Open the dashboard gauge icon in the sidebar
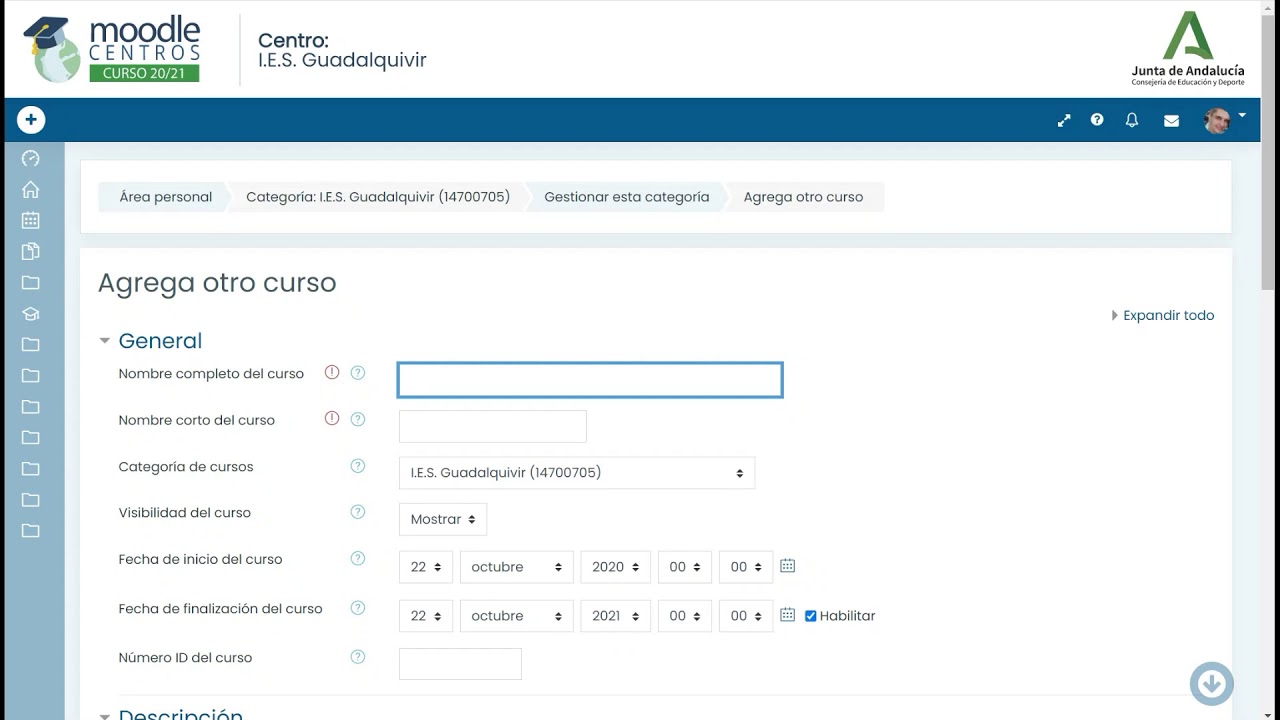The width and height of the screenshot is (1280, 720). click(x=31, y=158)
